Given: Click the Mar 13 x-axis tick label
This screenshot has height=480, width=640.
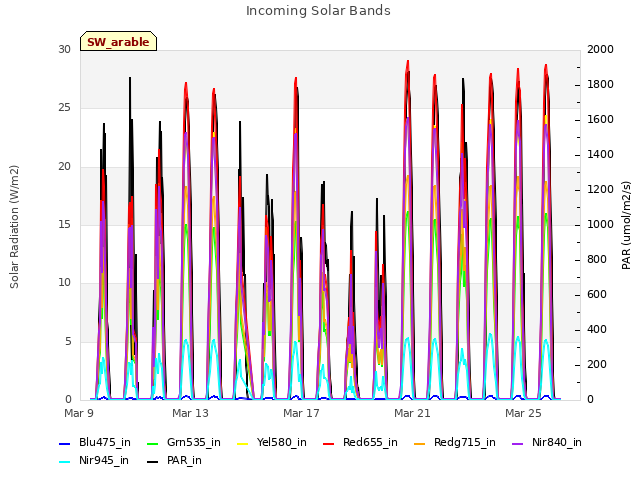Looking at the screenshot, I should point(190,413).
